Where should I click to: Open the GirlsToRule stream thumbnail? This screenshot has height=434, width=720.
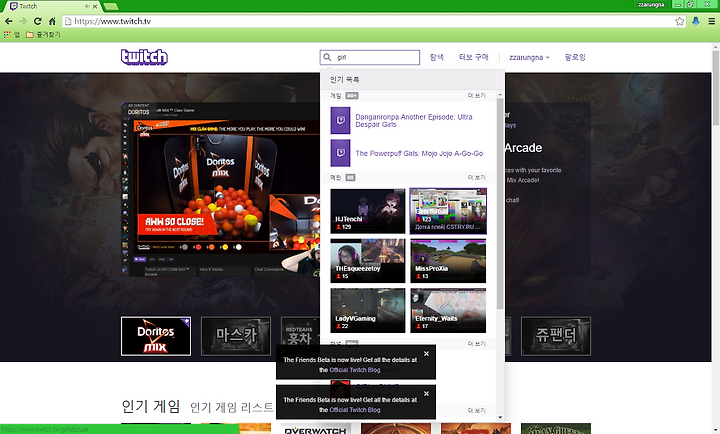click(x=448, y=211)
